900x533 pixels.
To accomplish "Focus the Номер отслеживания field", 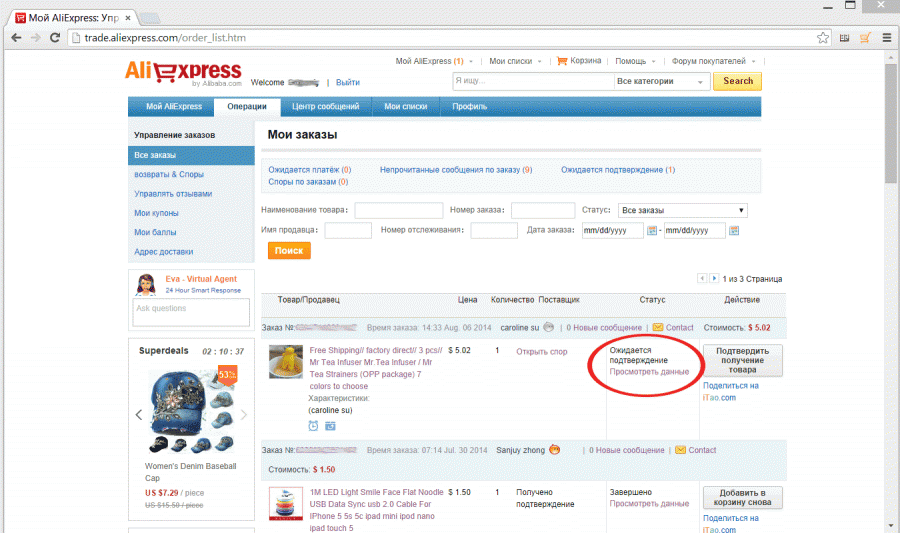I will (x=494, y=231).
